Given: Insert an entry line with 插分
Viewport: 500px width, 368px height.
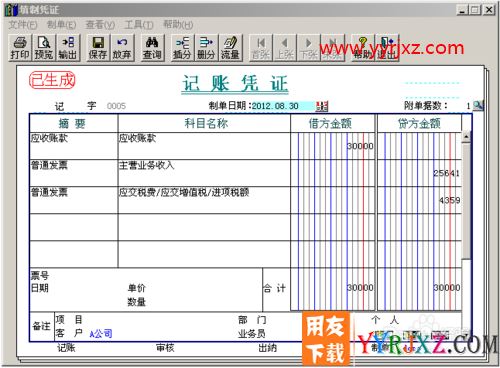Looking at the screenshot, I should point(182,48).
